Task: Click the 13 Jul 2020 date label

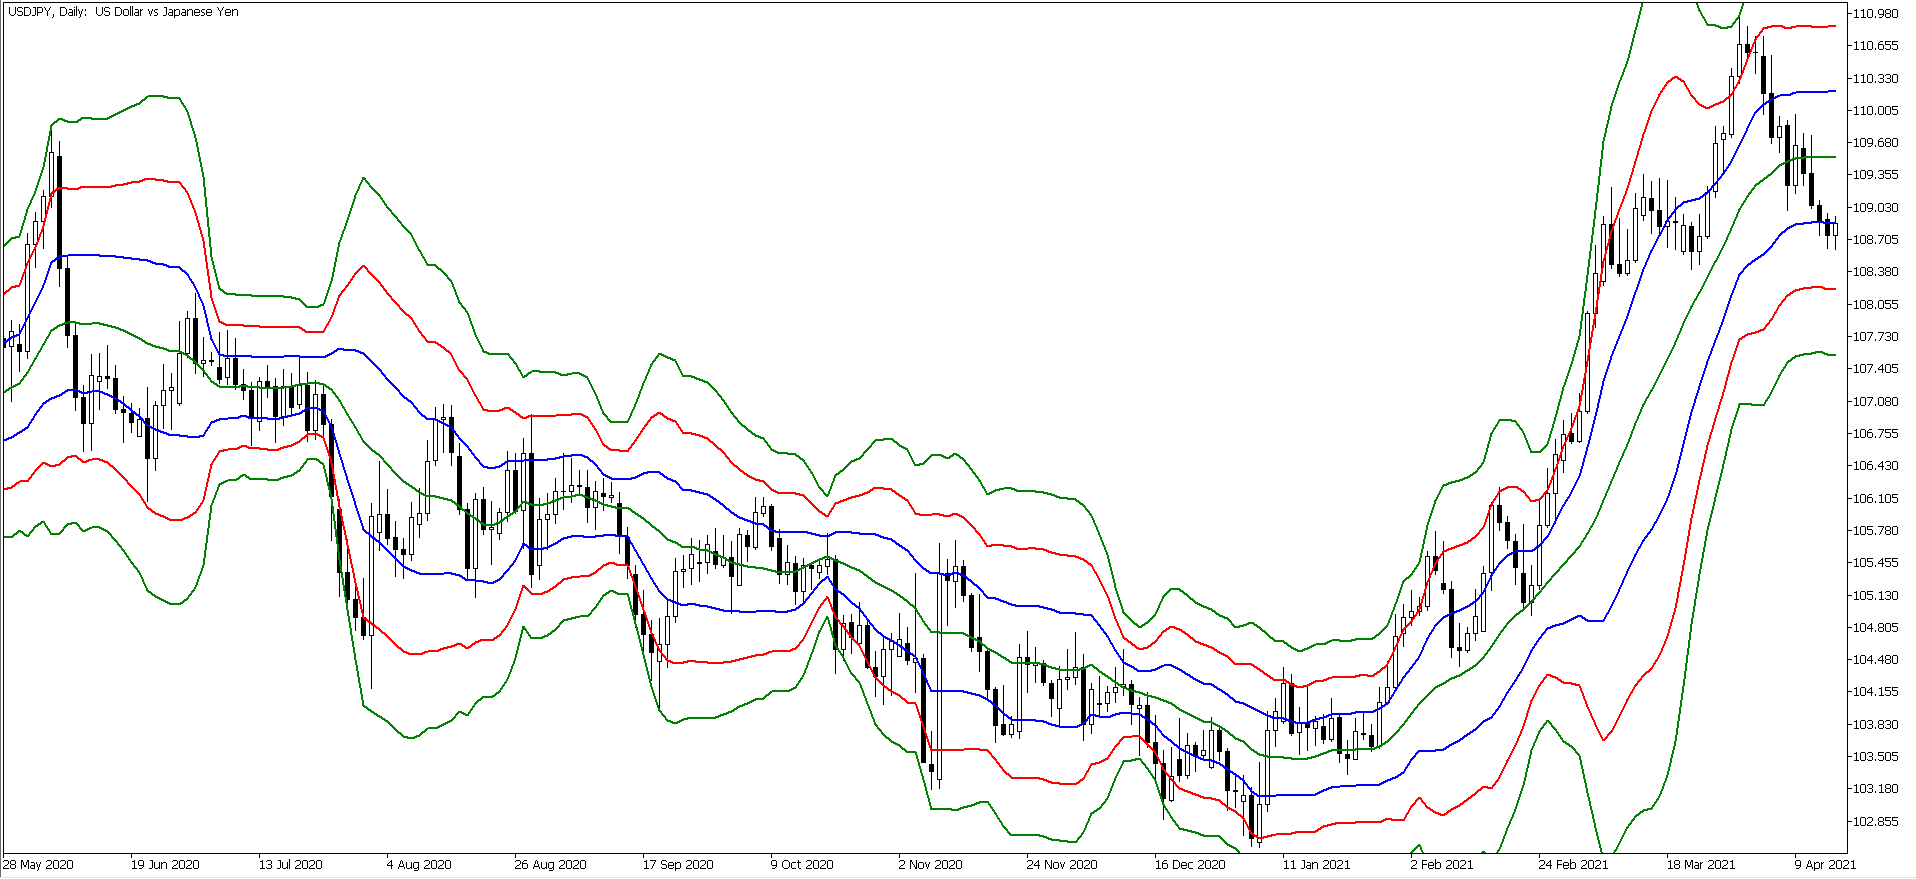Action: (291, 865)
